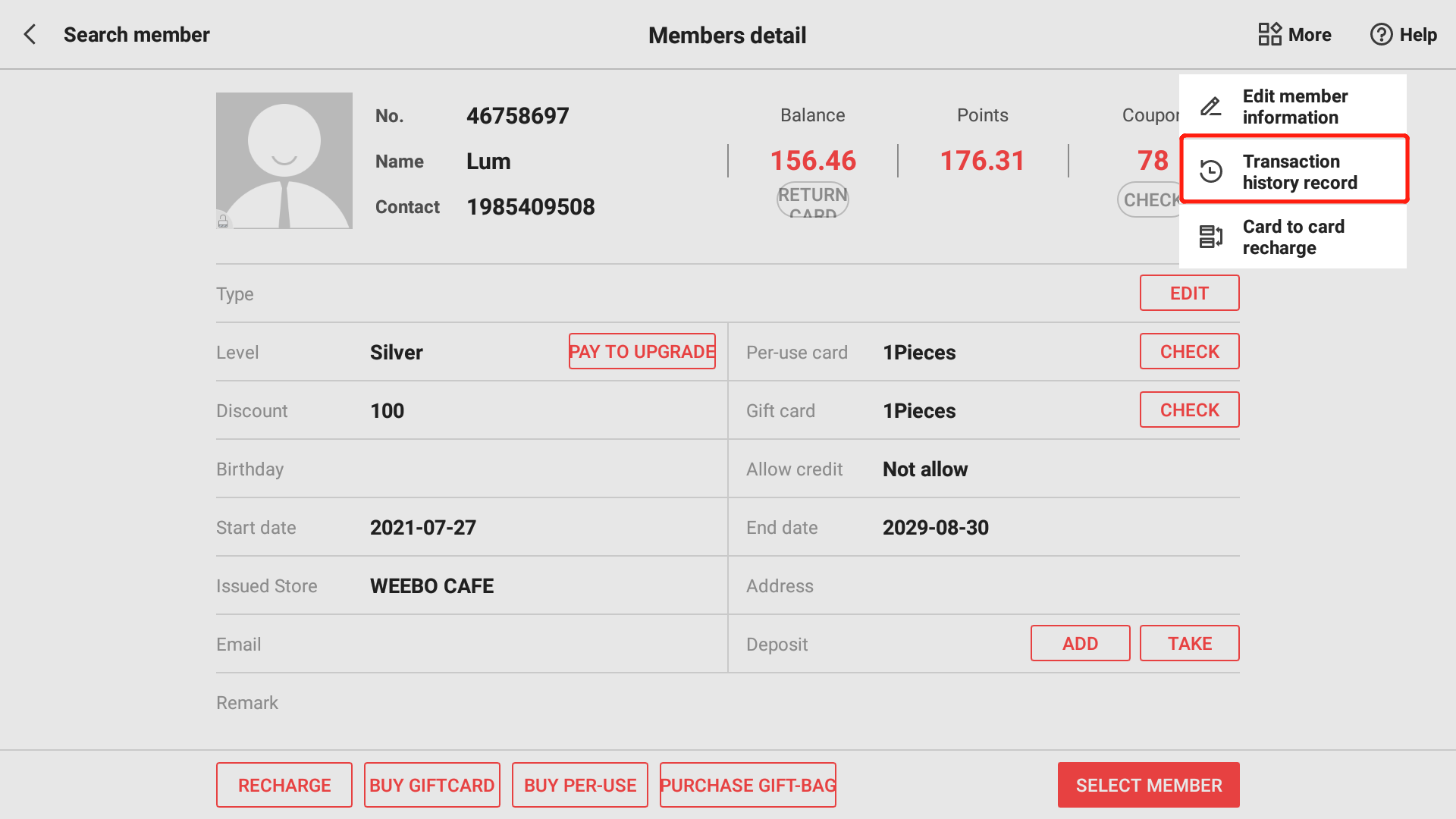The height and width of the screenshot is (819, 1456).
Task: Open Transaction history record
Action: click(1294, 169)
